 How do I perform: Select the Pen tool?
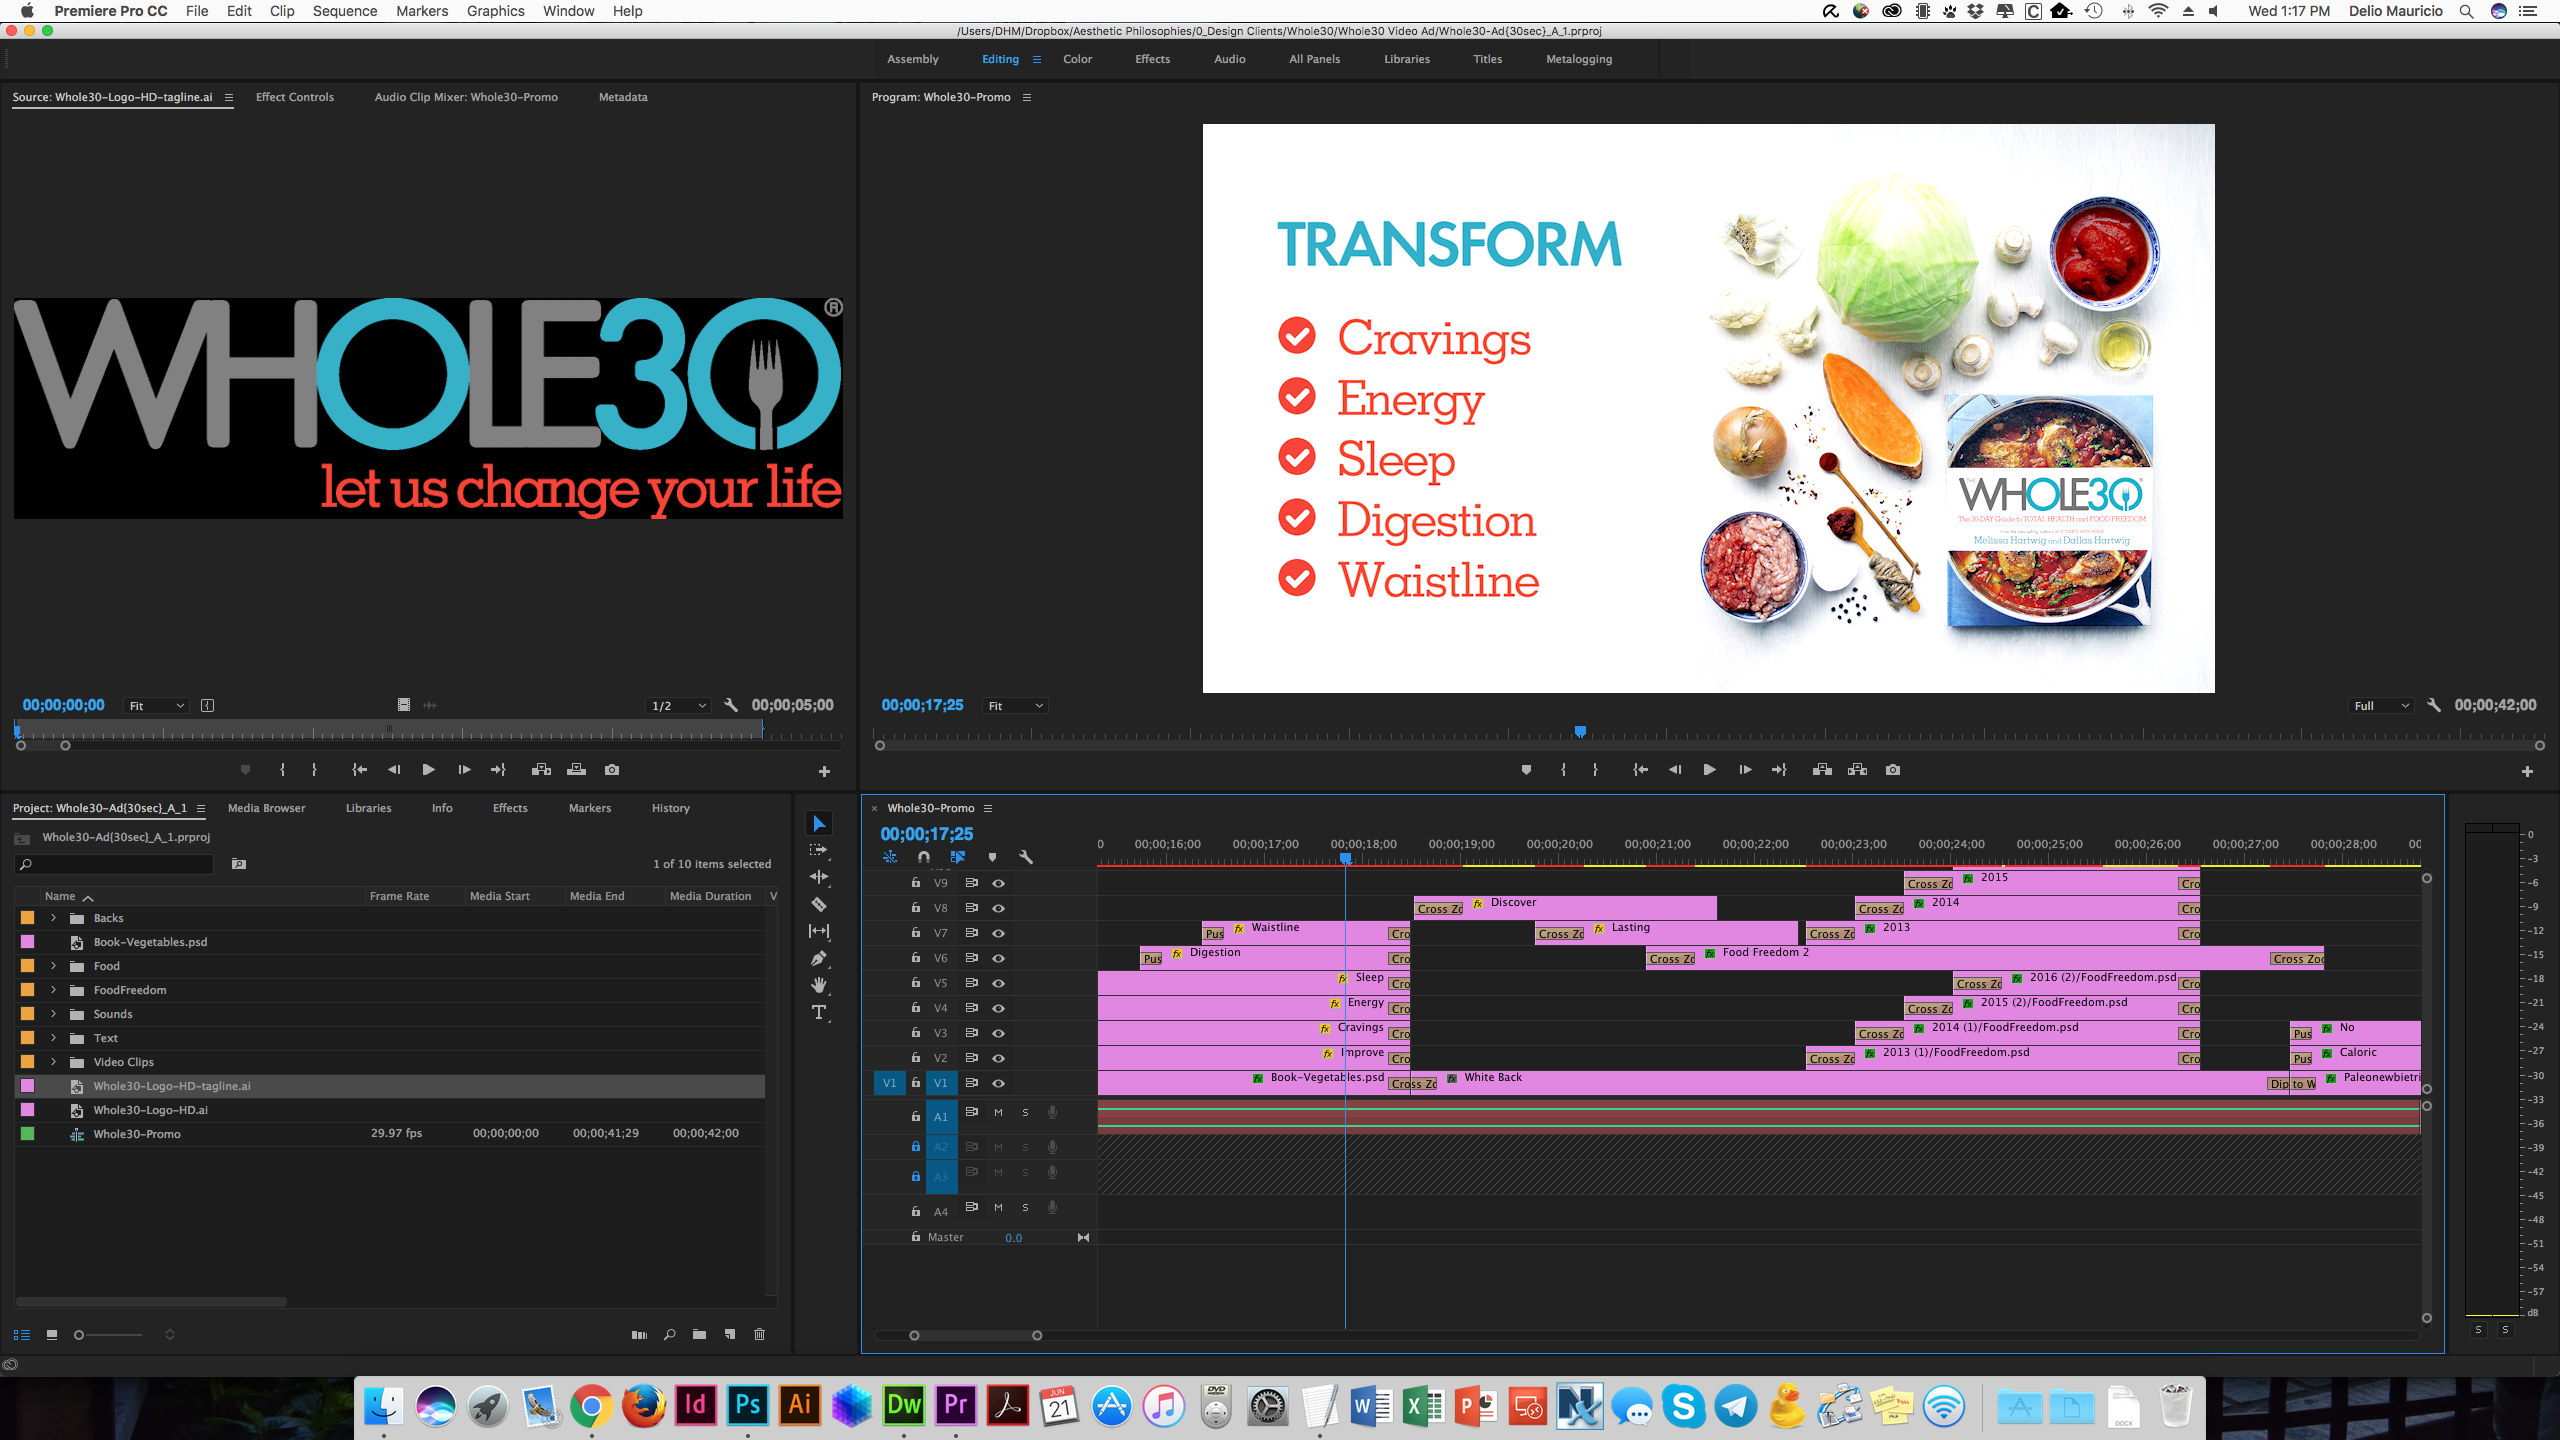[x=819, y=958]
